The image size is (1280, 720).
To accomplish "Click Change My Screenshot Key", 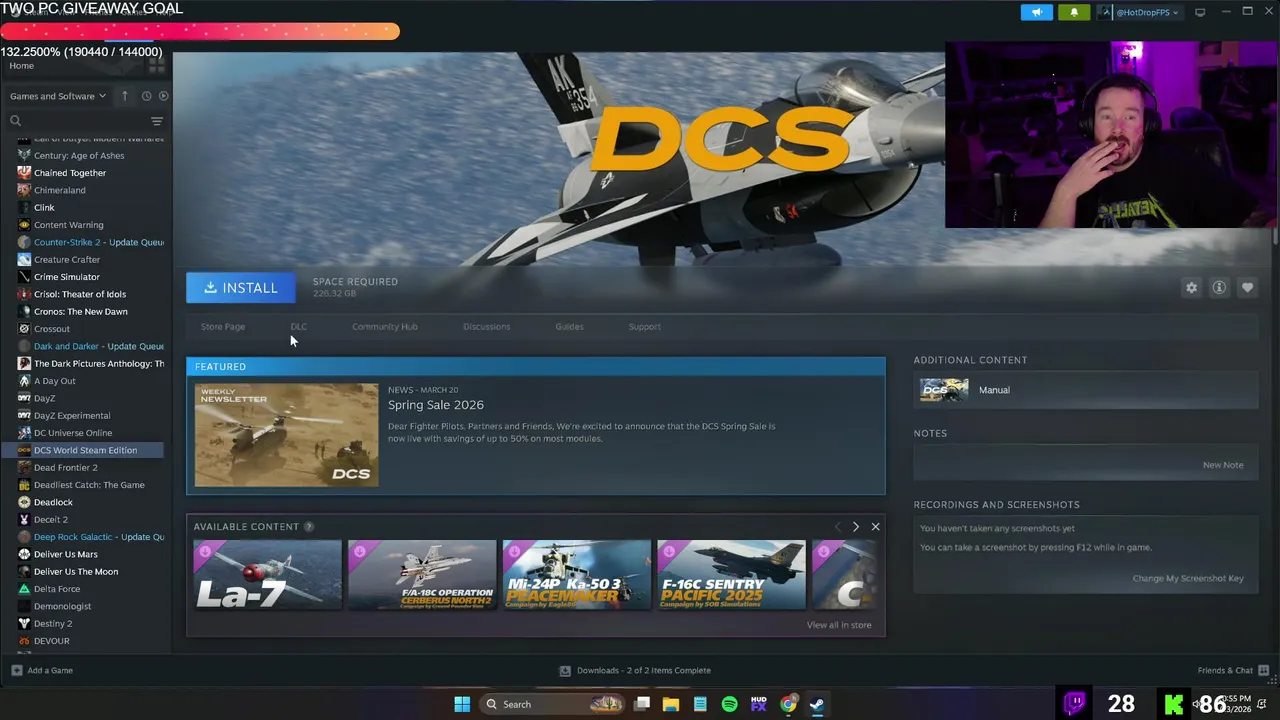I will pos(1188,579).
